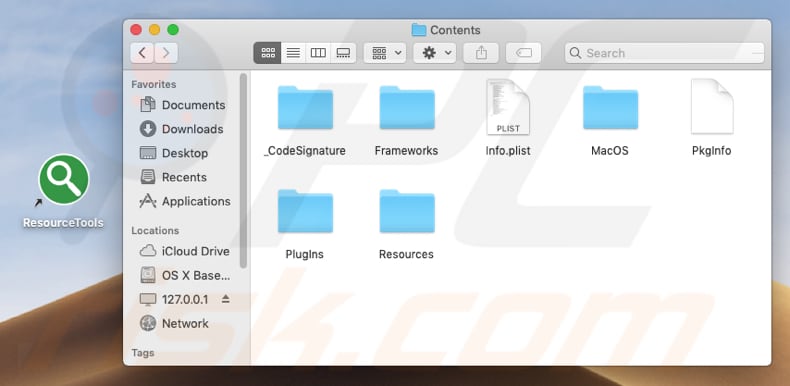Open Network in the sidebar
Viewport: 790px width, 386px height.
click(x=174, y=324)
